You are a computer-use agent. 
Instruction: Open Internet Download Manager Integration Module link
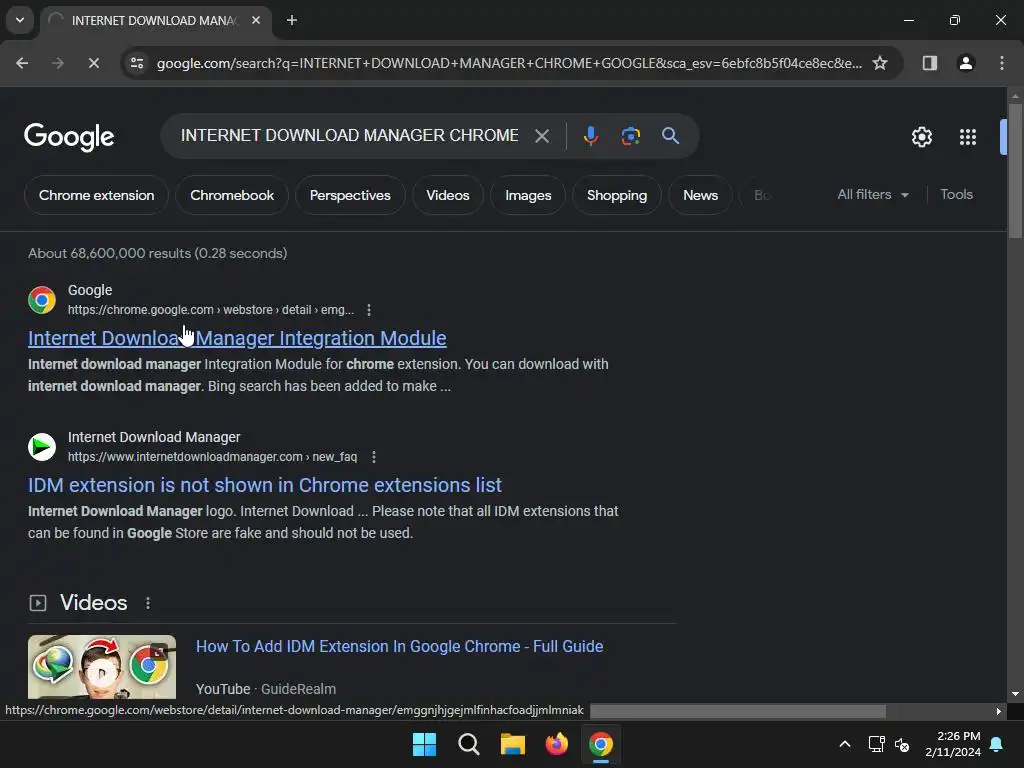pos(237,338)
